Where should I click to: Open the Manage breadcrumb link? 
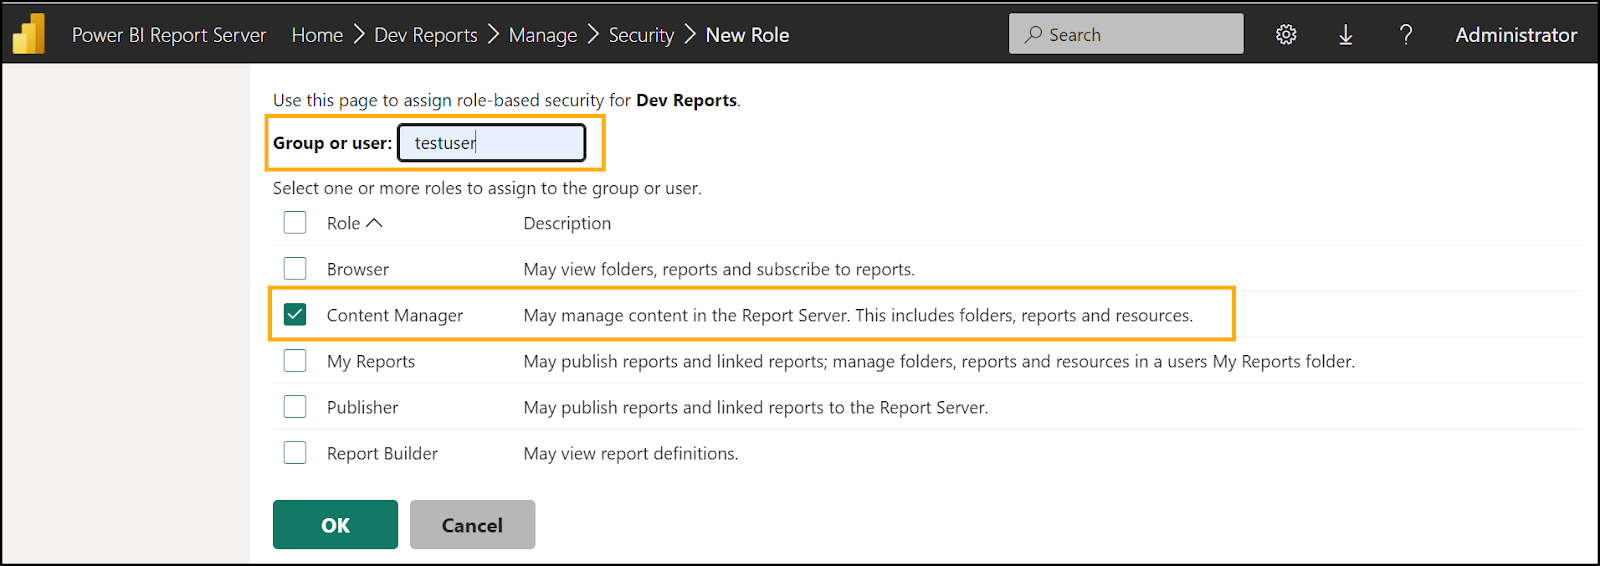pyautogui.click(x=543, y=35)
